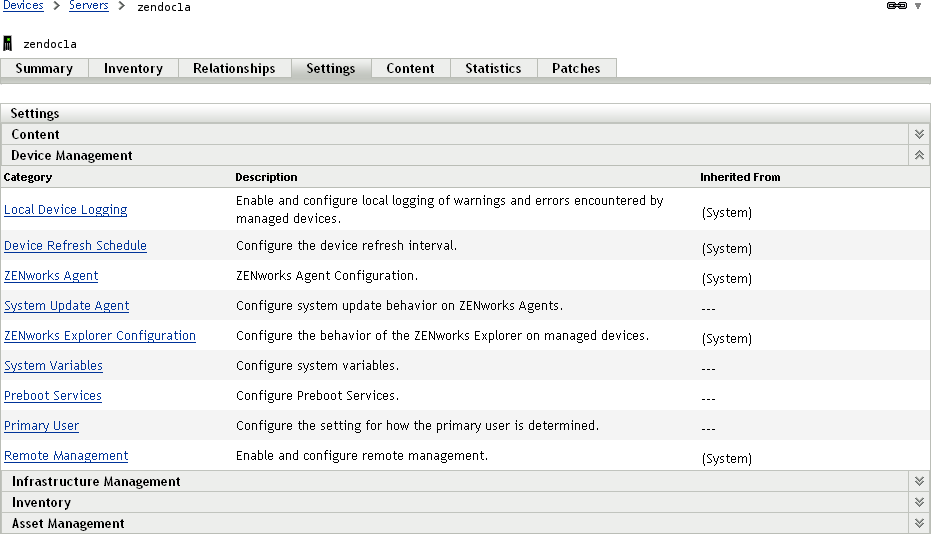
Task: Expand the Content settings section
Action: point(919,134)
